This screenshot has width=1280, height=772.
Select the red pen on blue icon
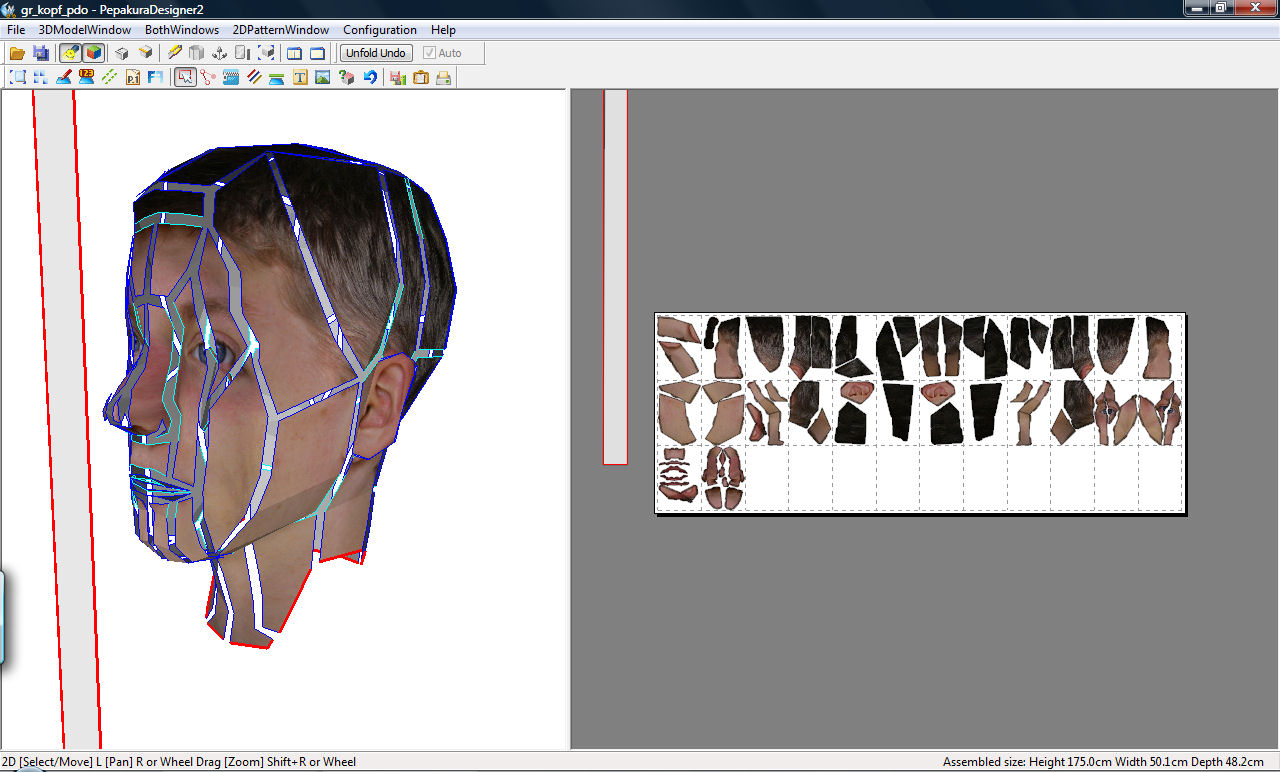64,77
